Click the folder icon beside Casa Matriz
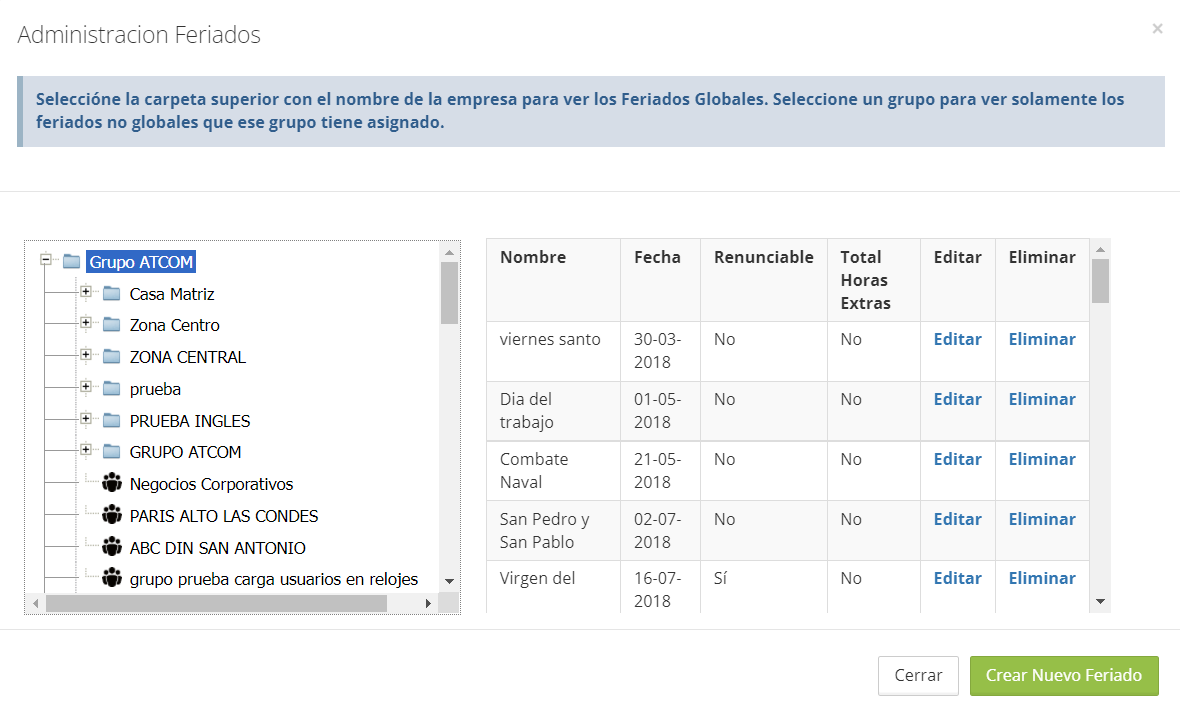The image size is (1180, 703). click(111, 294)
